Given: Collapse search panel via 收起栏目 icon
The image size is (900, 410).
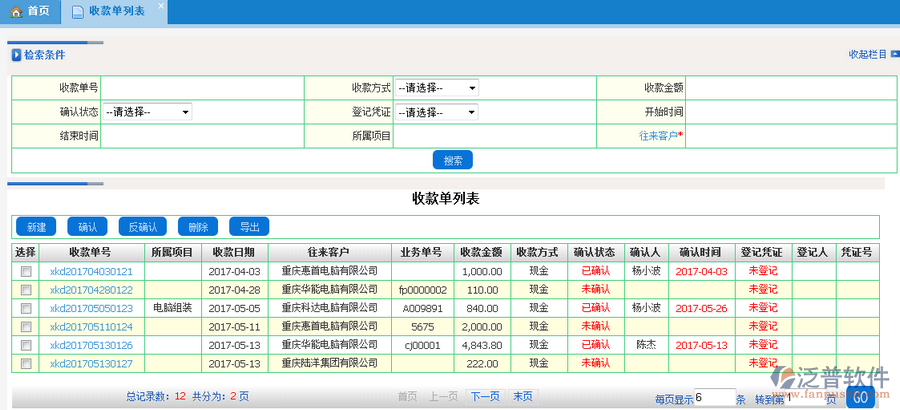Looking at the screenshot, I should [893, 55].
